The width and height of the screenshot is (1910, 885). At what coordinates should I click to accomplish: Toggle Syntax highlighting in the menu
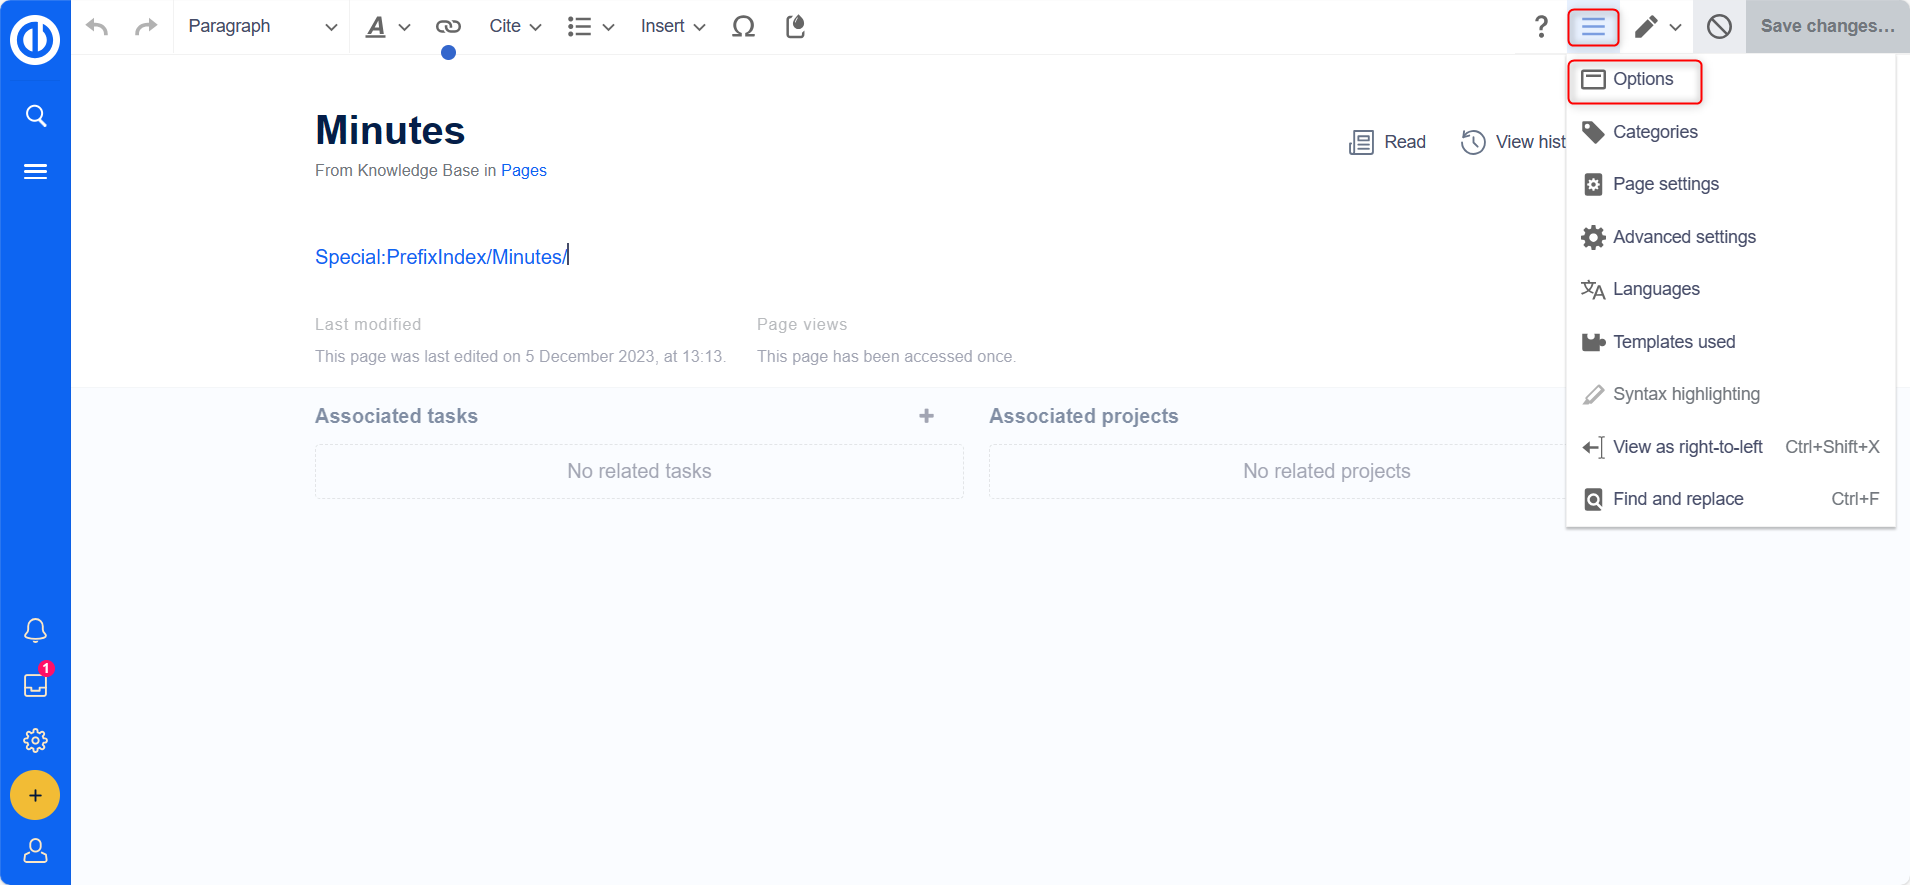[1685, 394]
